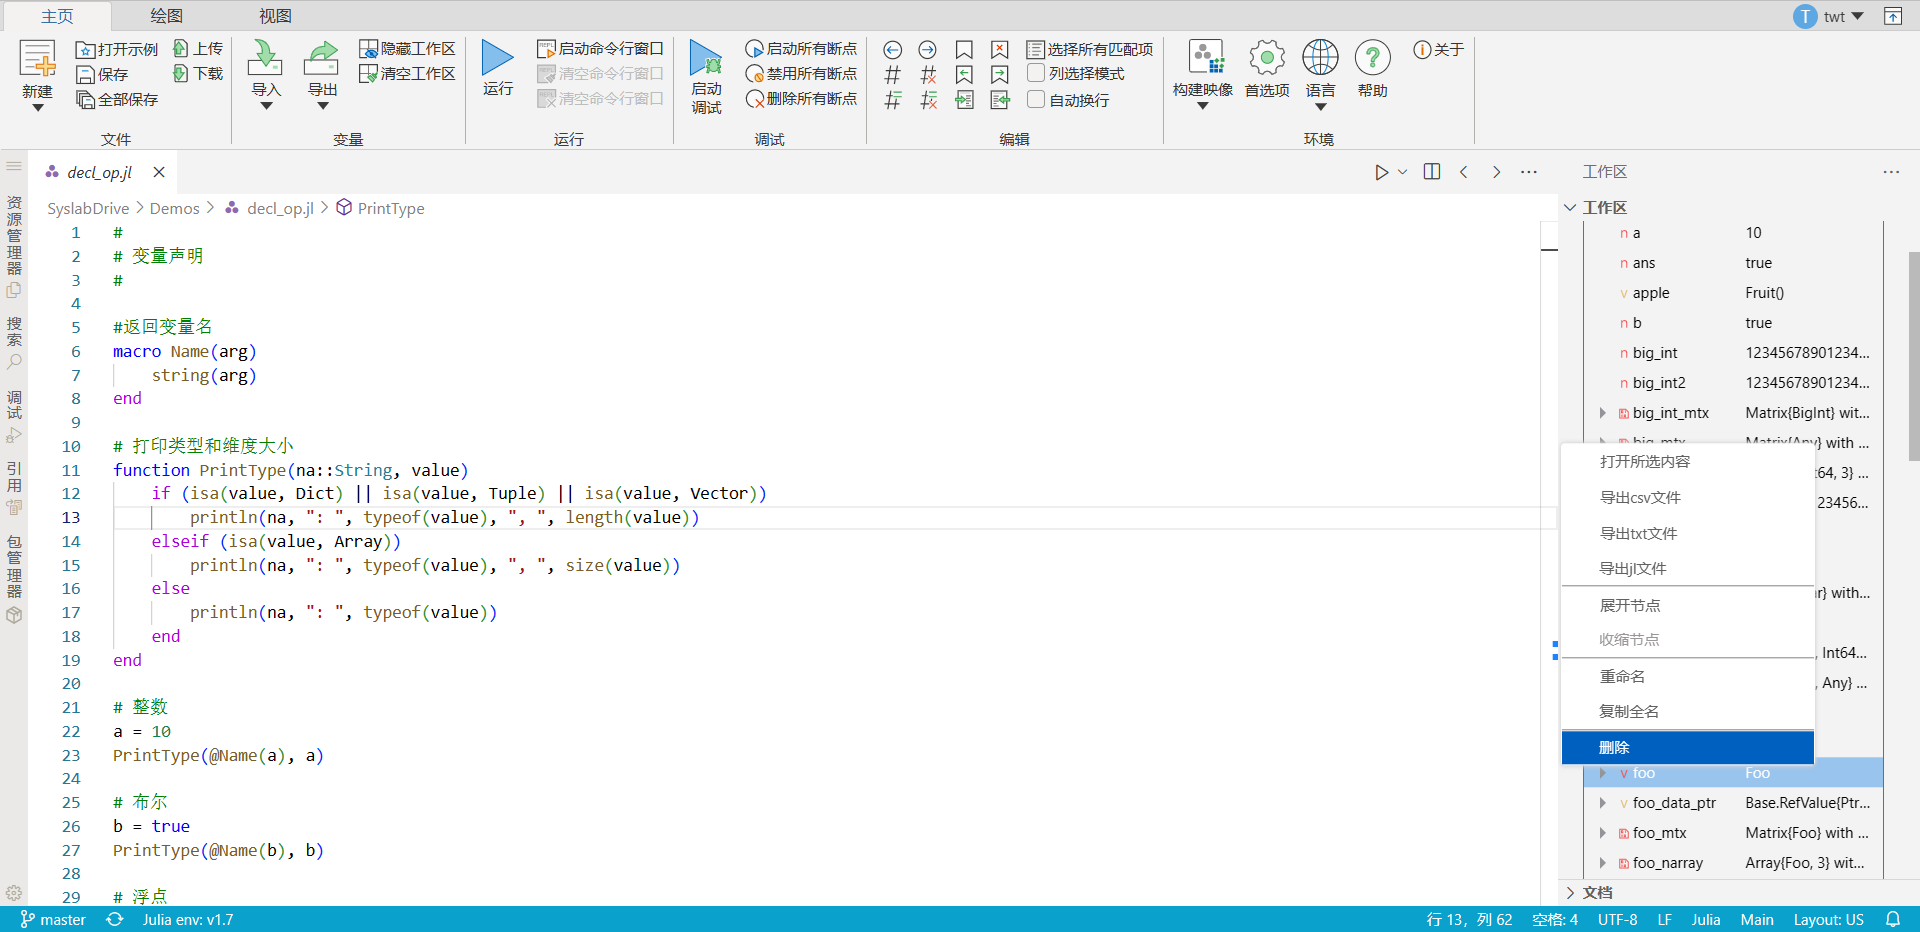This screenshot has height=932, width=1920.
Task: Choose 打开所选内容 in context menu
Action: click(x=1688, y=461)
